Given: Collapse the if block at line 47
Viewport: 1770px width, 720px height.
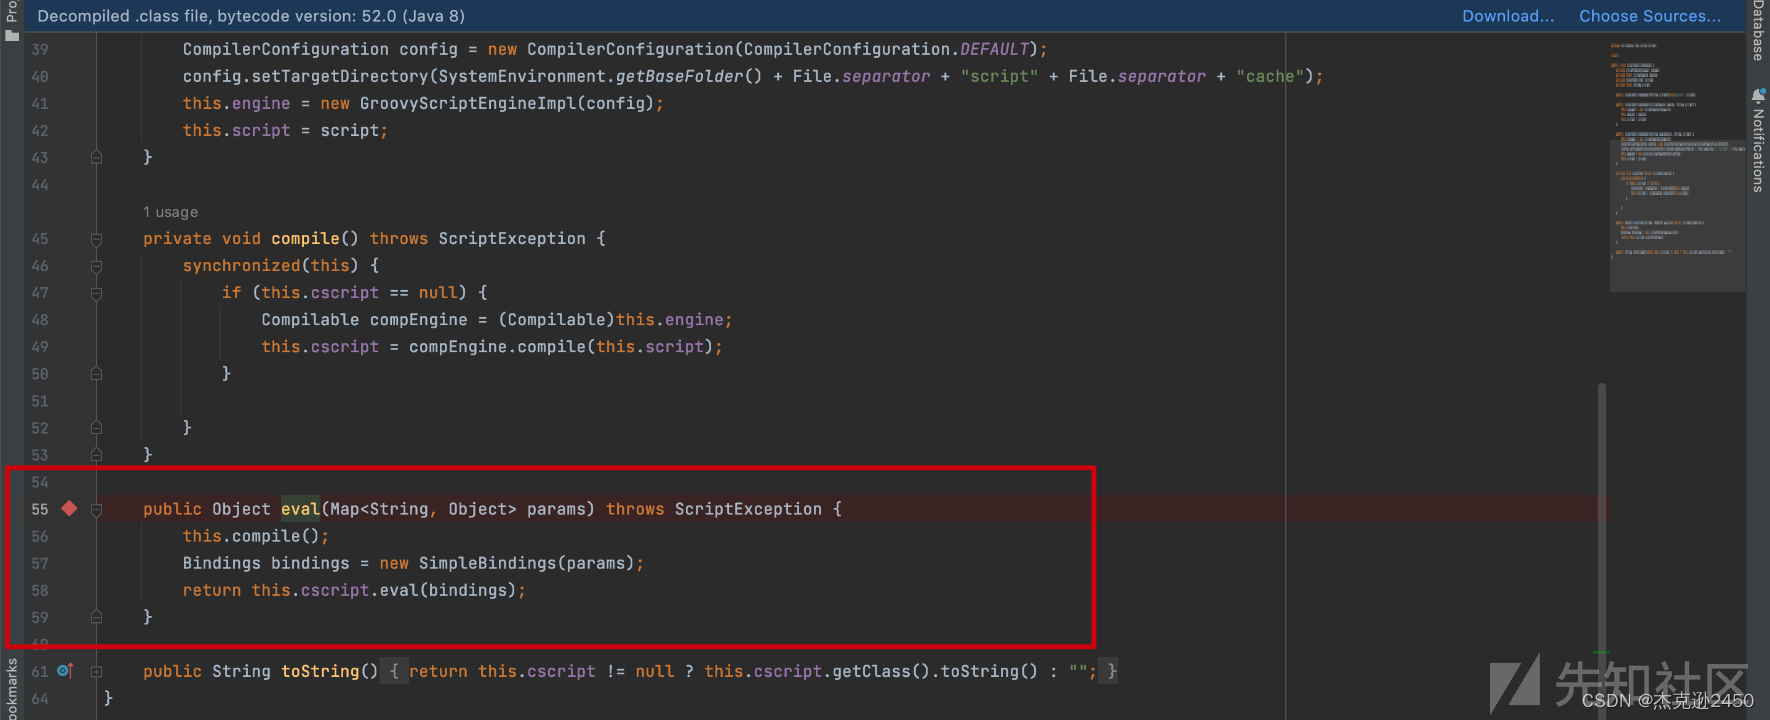Looking at the screenshot, I should click(96, 293).
